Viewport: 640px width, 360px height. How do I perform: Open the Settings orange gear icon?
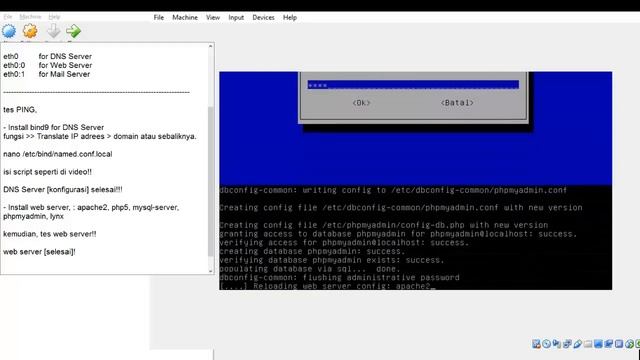coord(30,31)
